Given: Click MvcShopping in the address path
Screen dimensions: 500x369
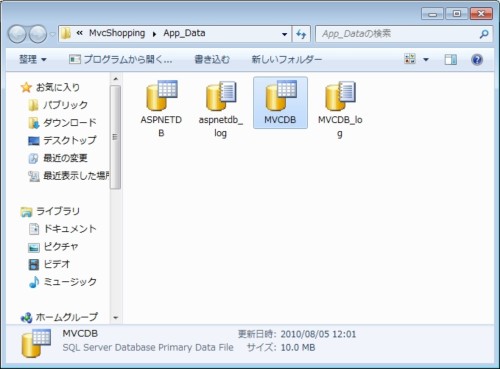Looking at the screenshot, I should coord(117,33).
